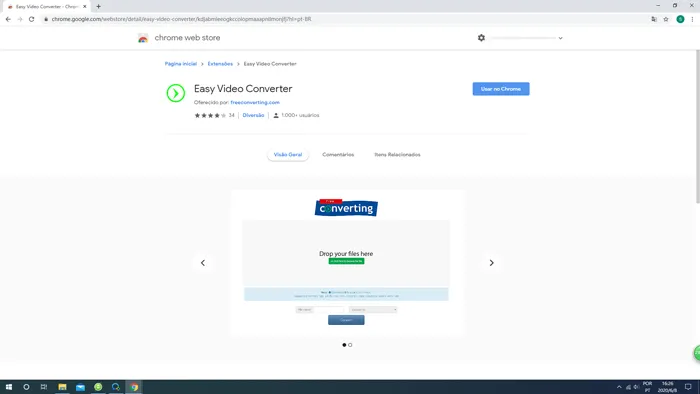Close the Easy Video Converter tab
The width and height of the screenshot is (700, 394).
point(84,7)
